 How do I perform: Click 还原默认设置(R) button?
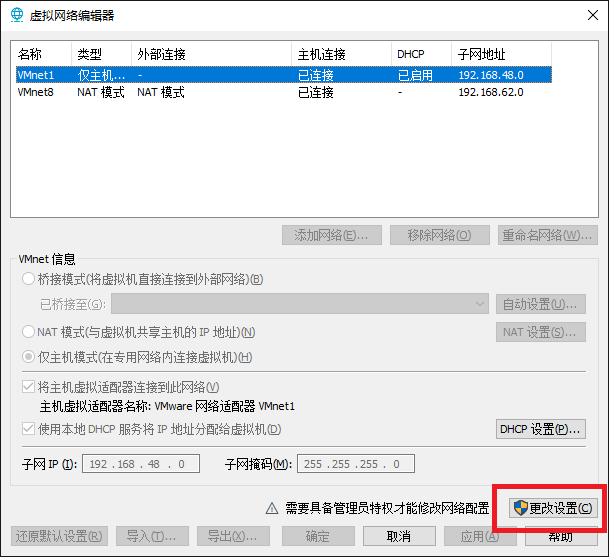click(x=59, y=536)
